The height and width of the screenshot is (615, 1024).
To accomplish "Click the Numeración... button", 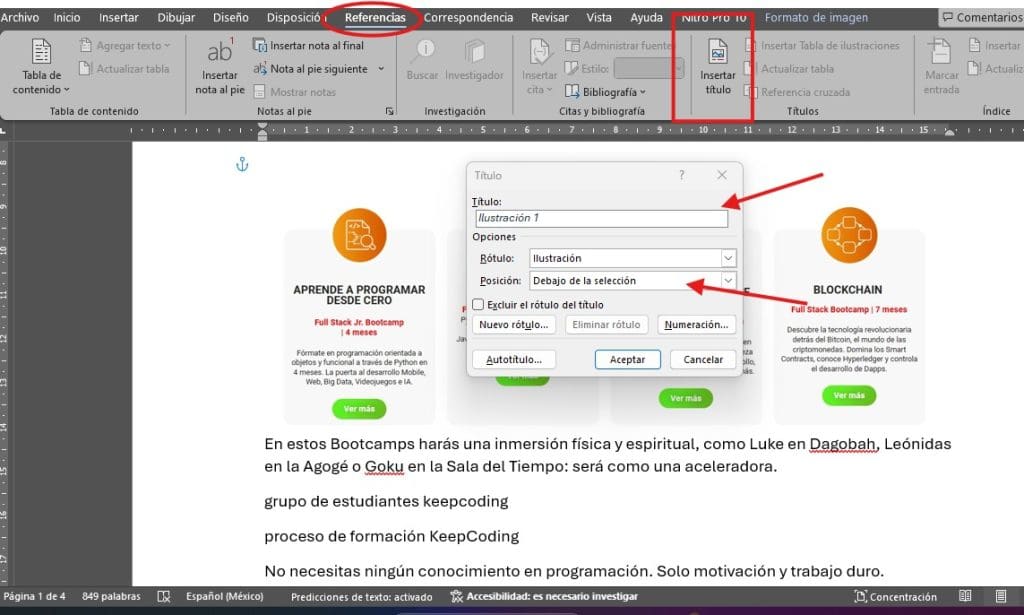I will pos(698,325).
